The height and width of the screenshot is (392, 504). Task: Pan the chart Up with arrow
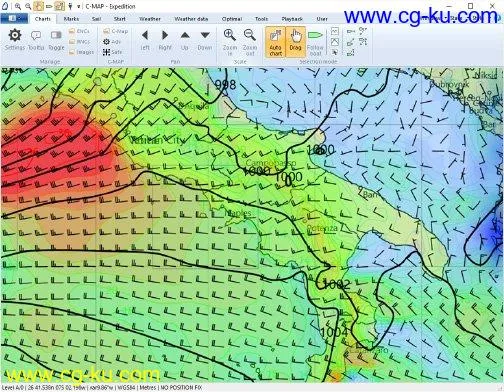(185, 39)
